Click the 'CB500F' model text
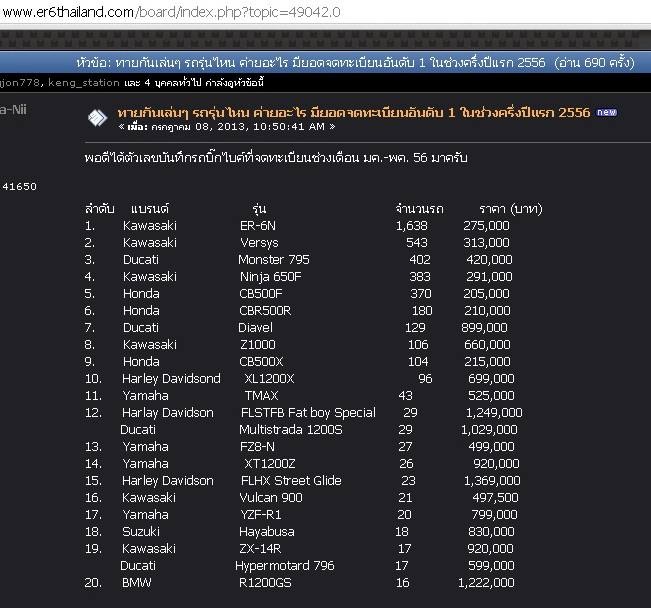This screenshot has width=651, height=608. pyautogui.click(x=261, y=294)
